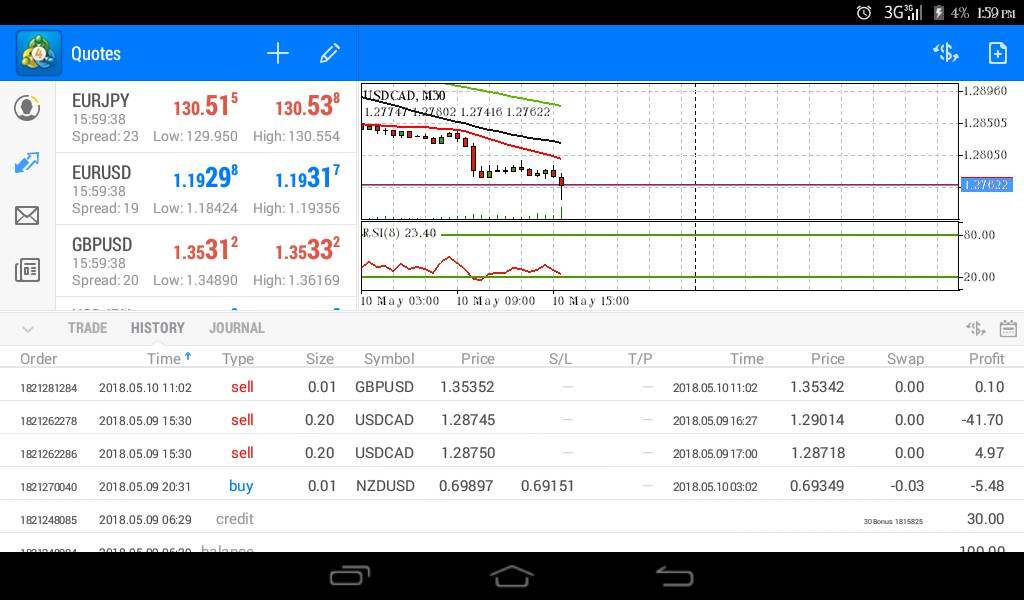
Task: Sort history by the Order column
Action: click(39, 358)
